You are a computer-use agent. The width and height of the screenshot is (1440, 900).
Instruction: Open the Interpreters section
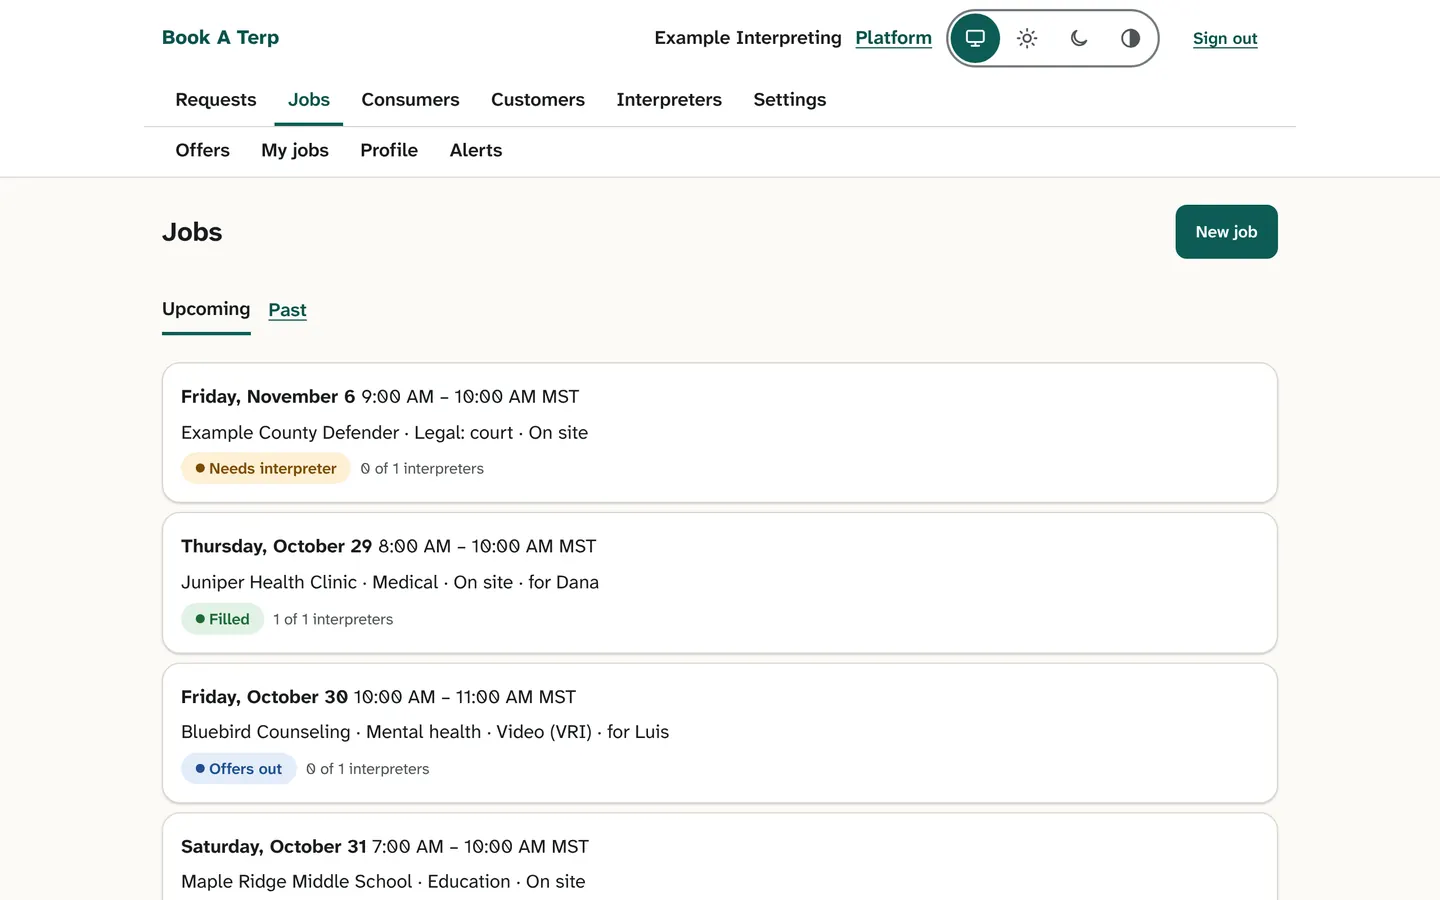click(x=669, y=100)
